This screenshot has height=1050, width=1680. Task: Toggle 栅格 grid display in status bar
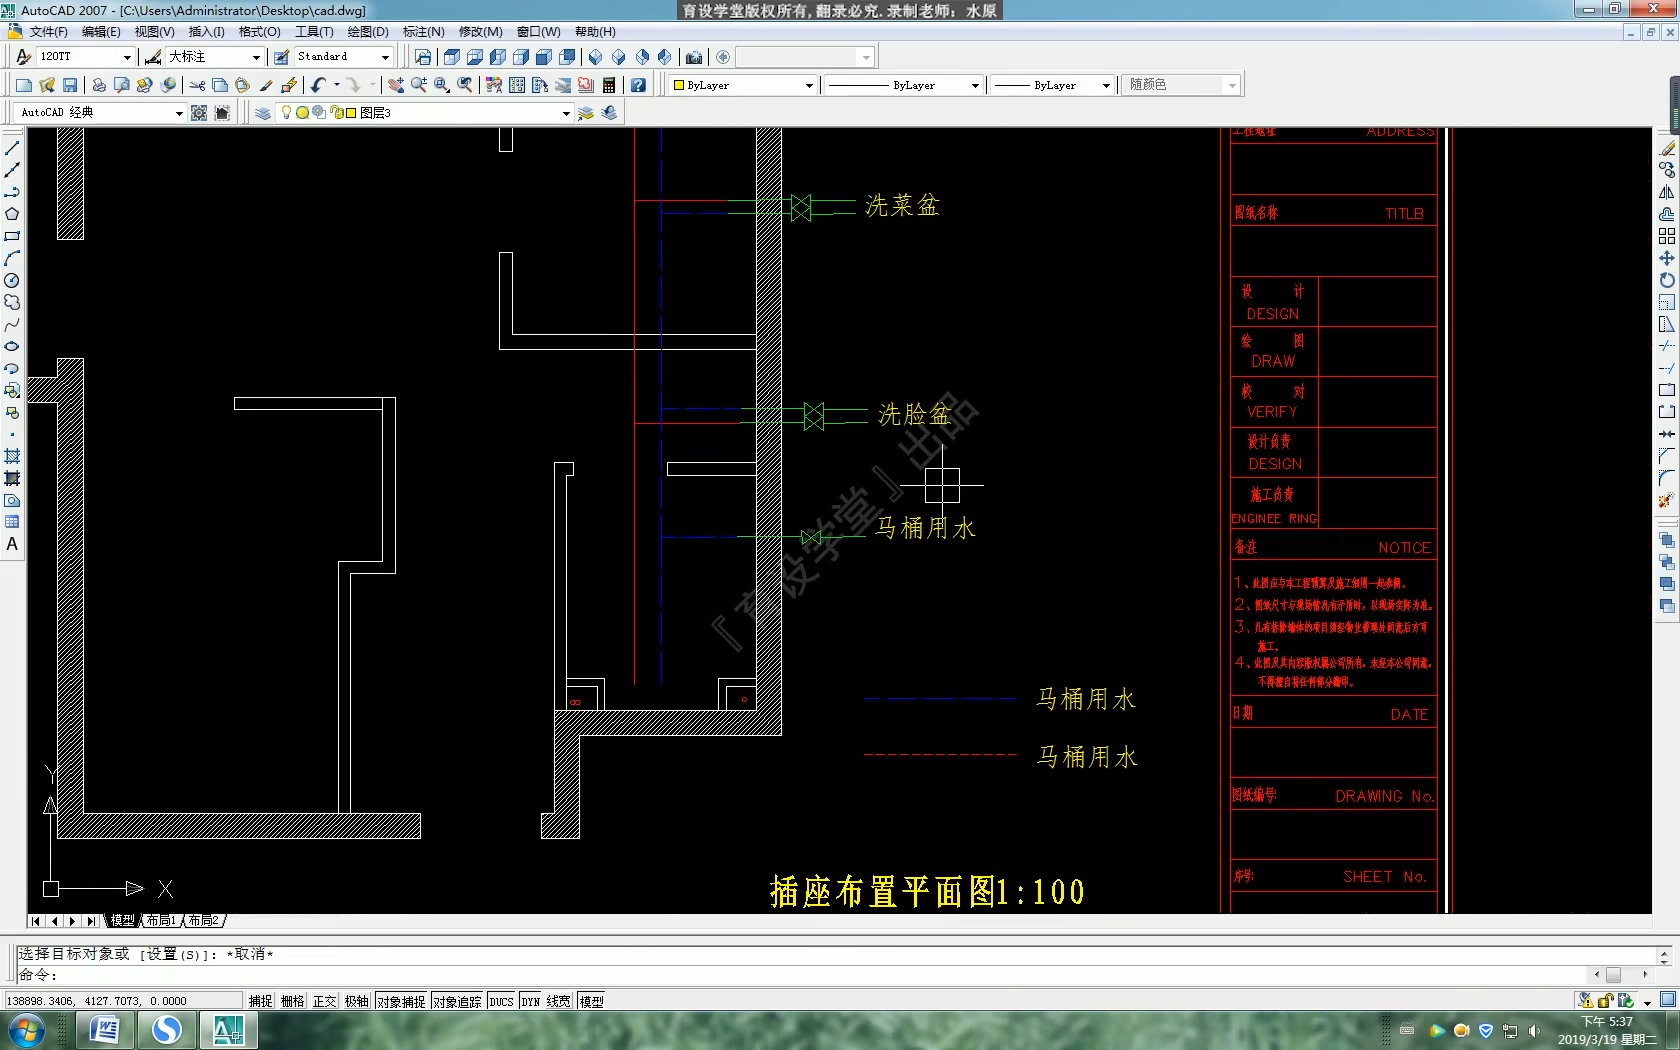(293, 1001)
